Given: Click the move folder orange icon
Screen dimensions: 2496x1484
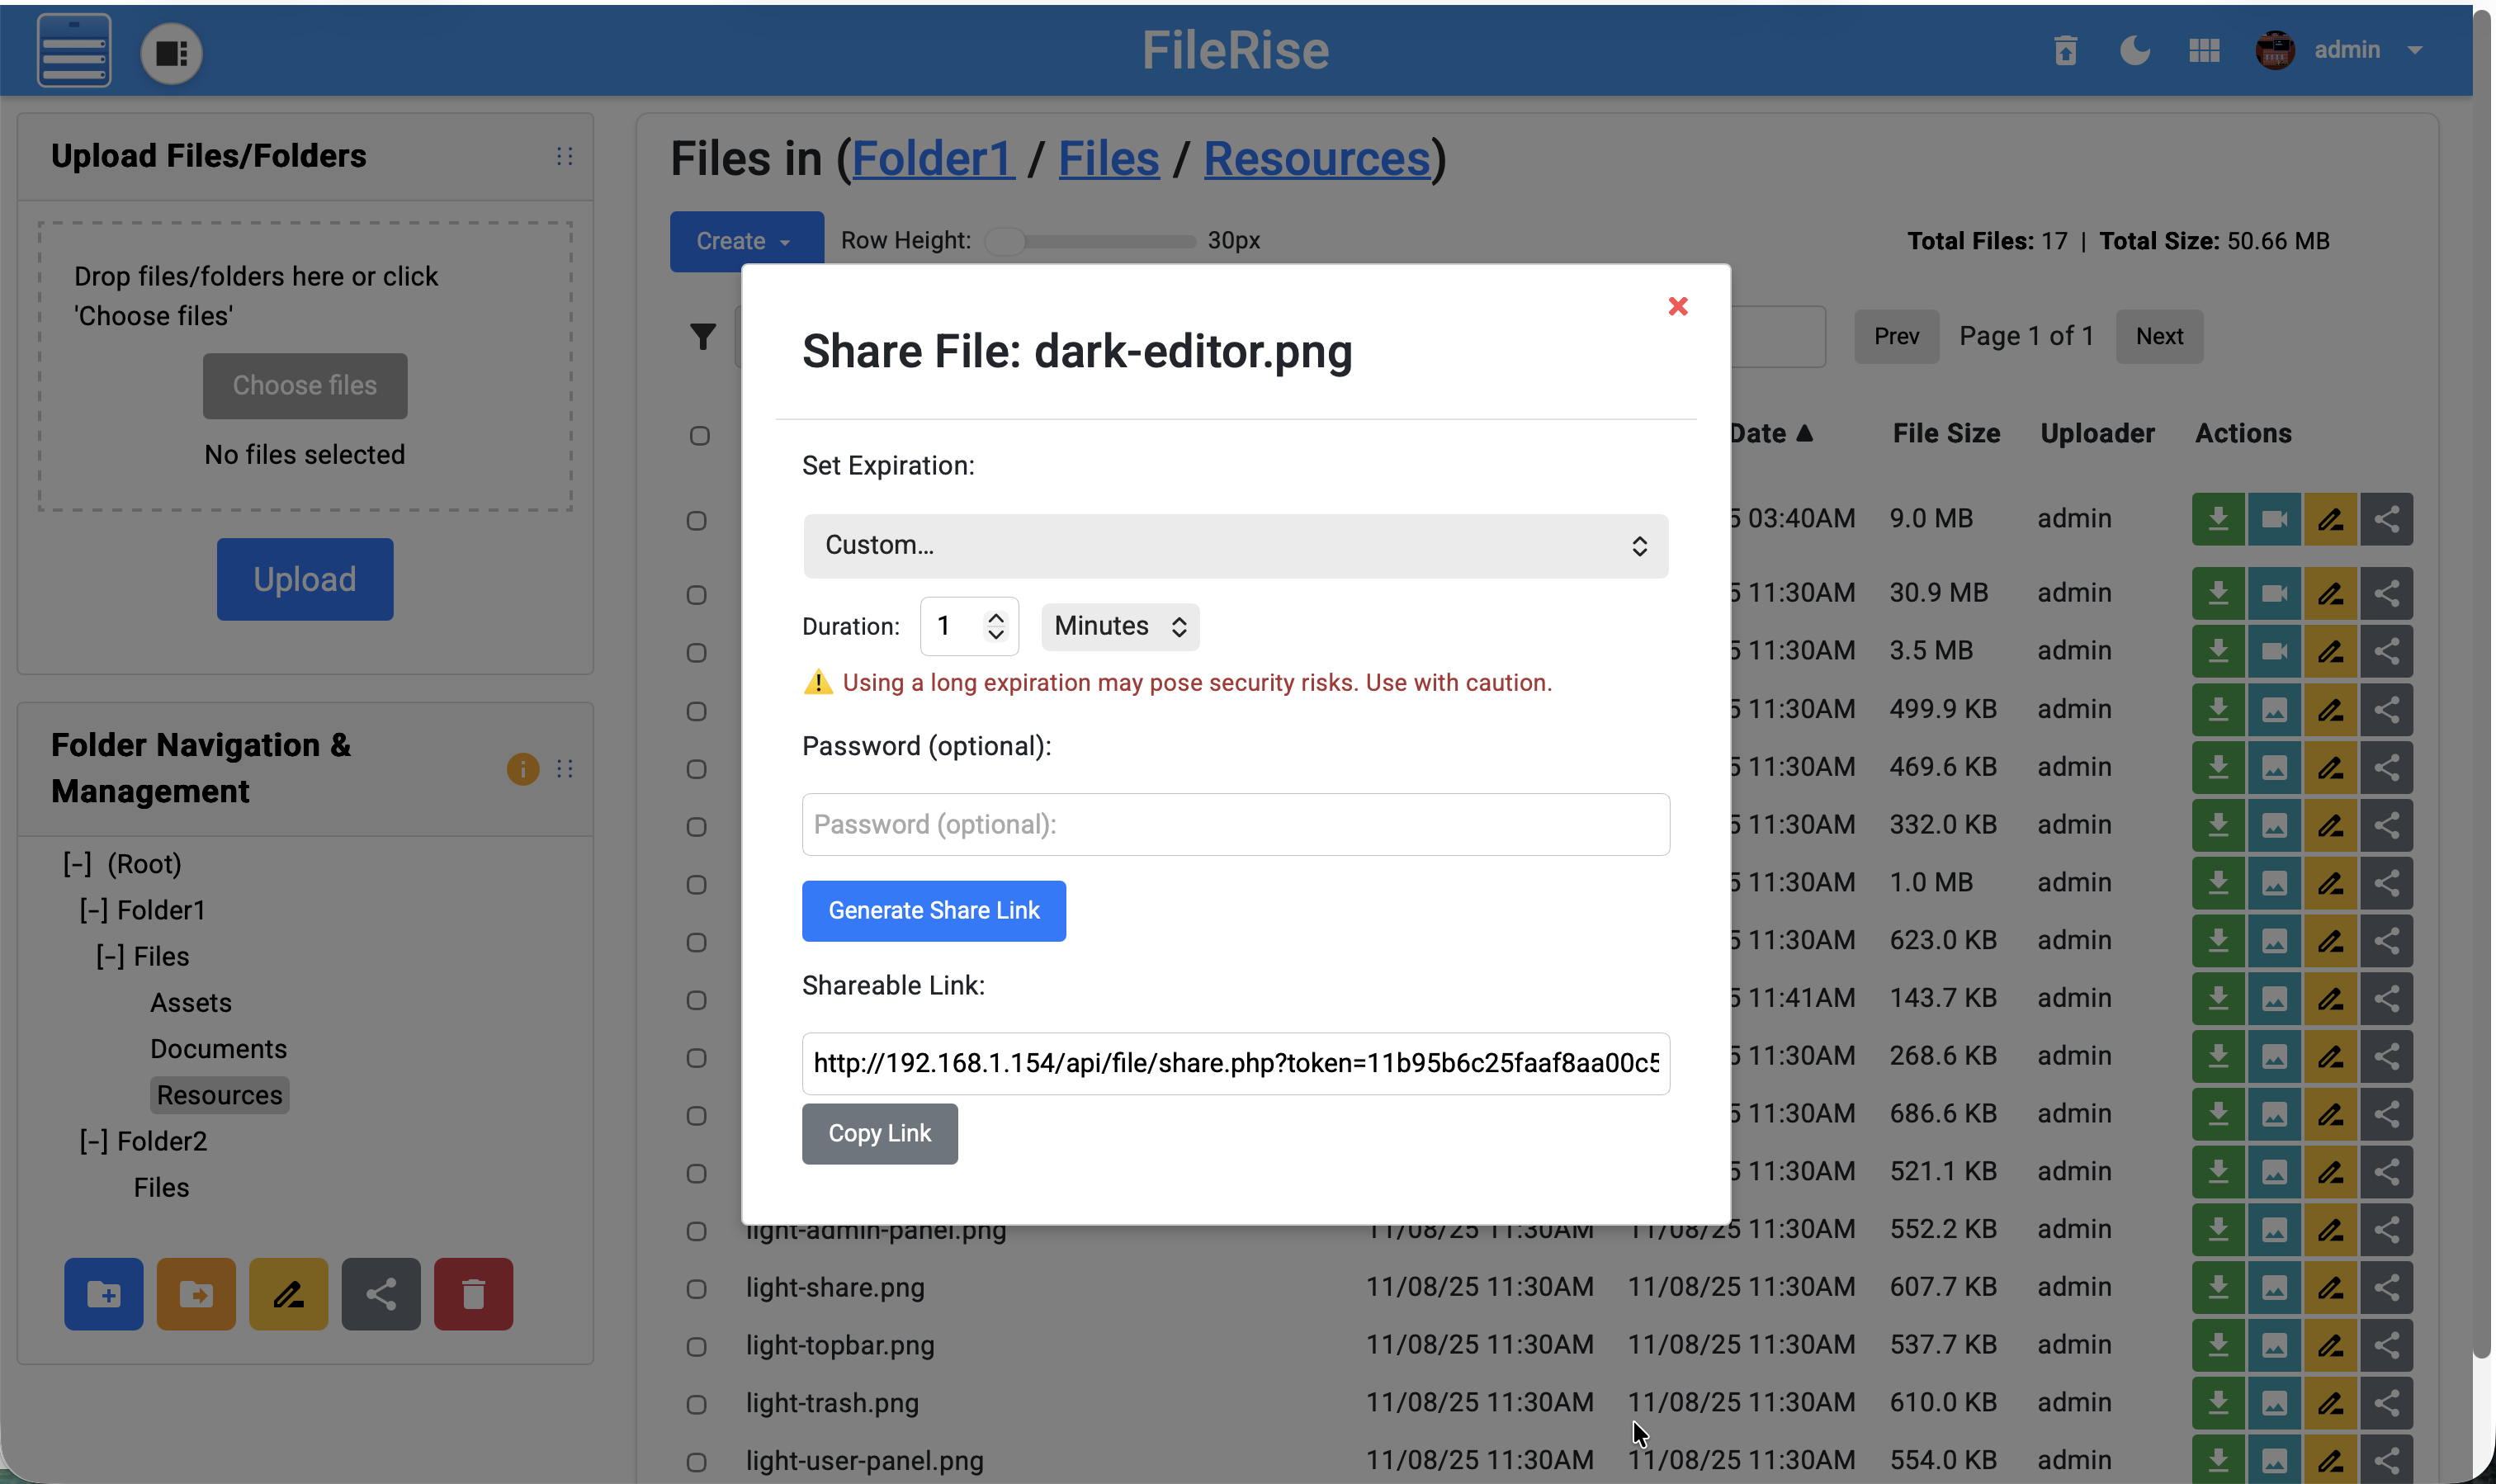Looking at the screenshot, I should coord(196,1294).
